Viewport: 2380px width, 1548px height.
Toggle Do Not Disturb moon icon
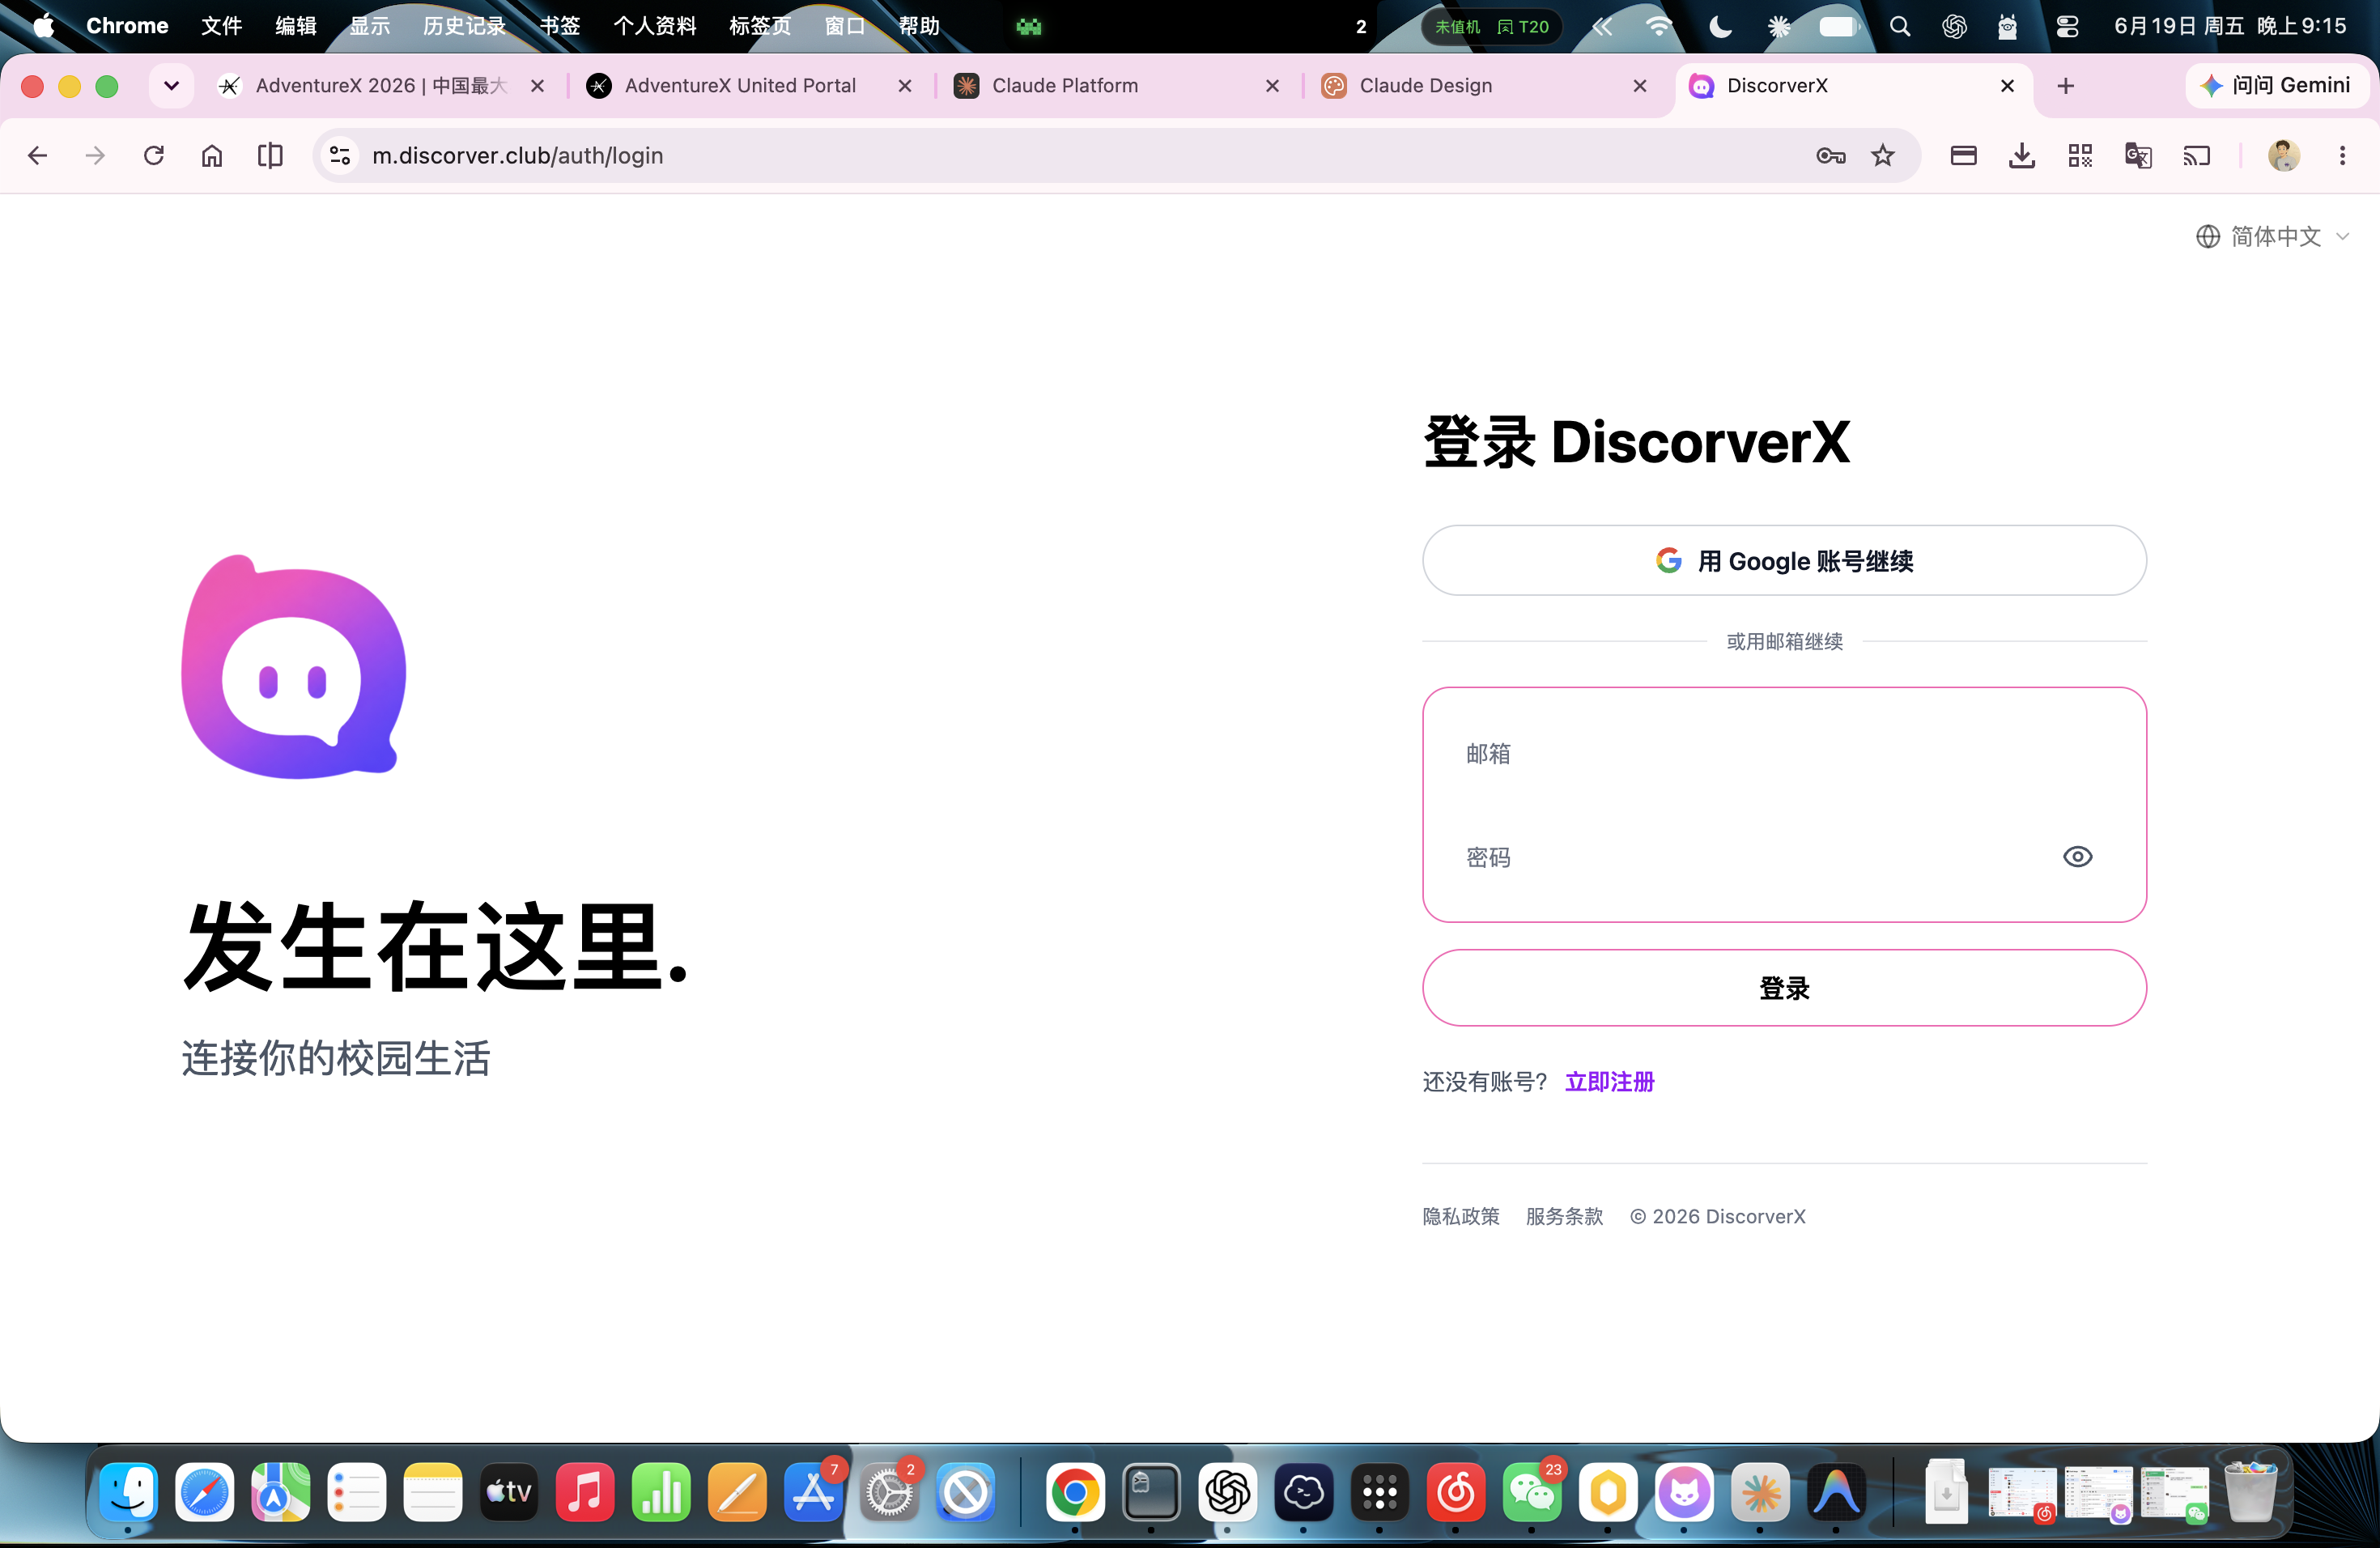point(1721,27)
